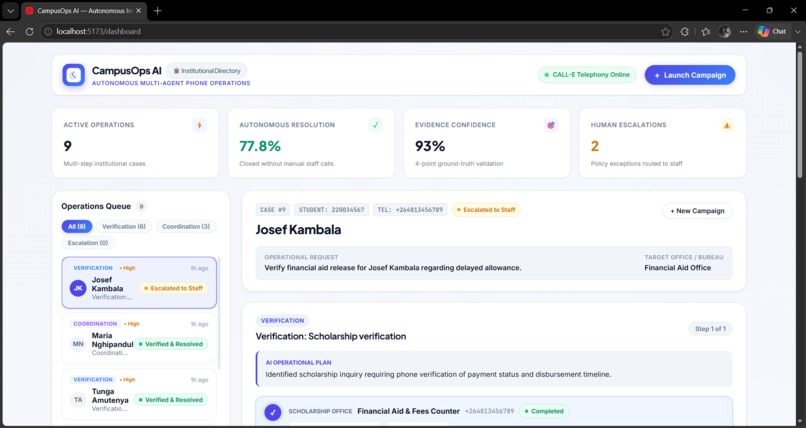Click the CALL-E Telephony Online status badge

(587, 75)
